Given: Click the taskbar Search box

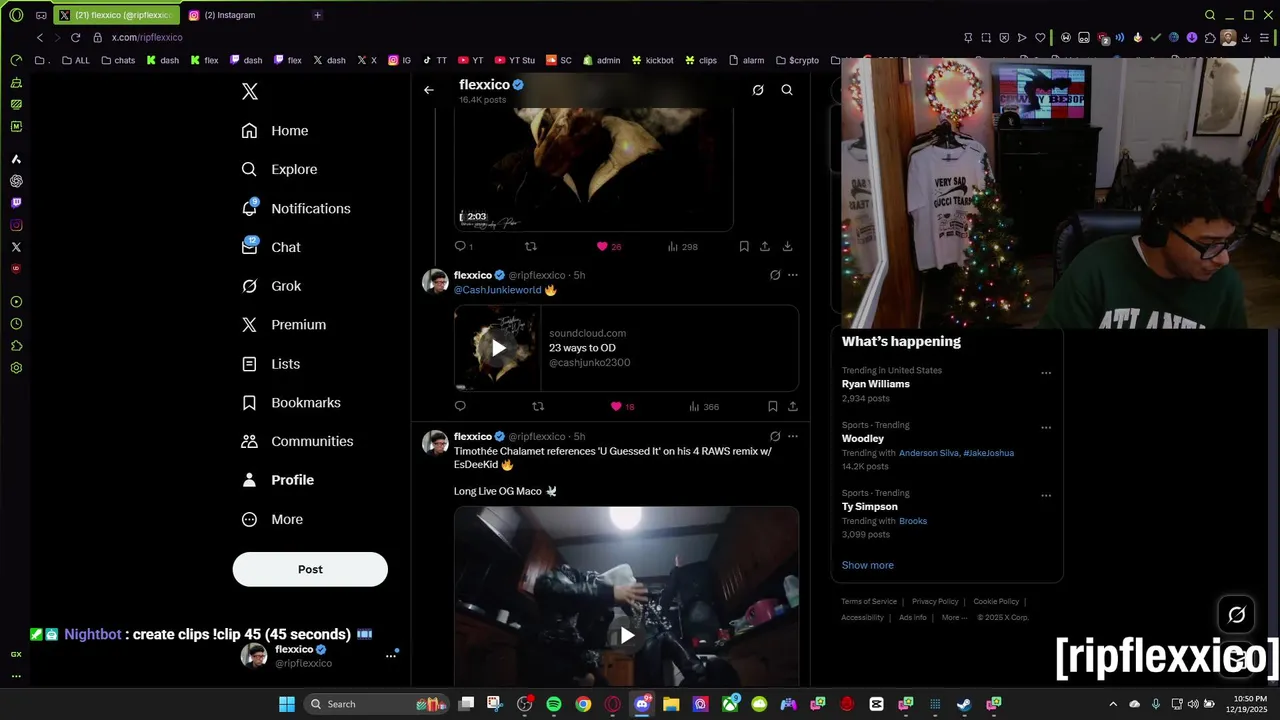Looking at the screenshot, I should coord(375,704).
